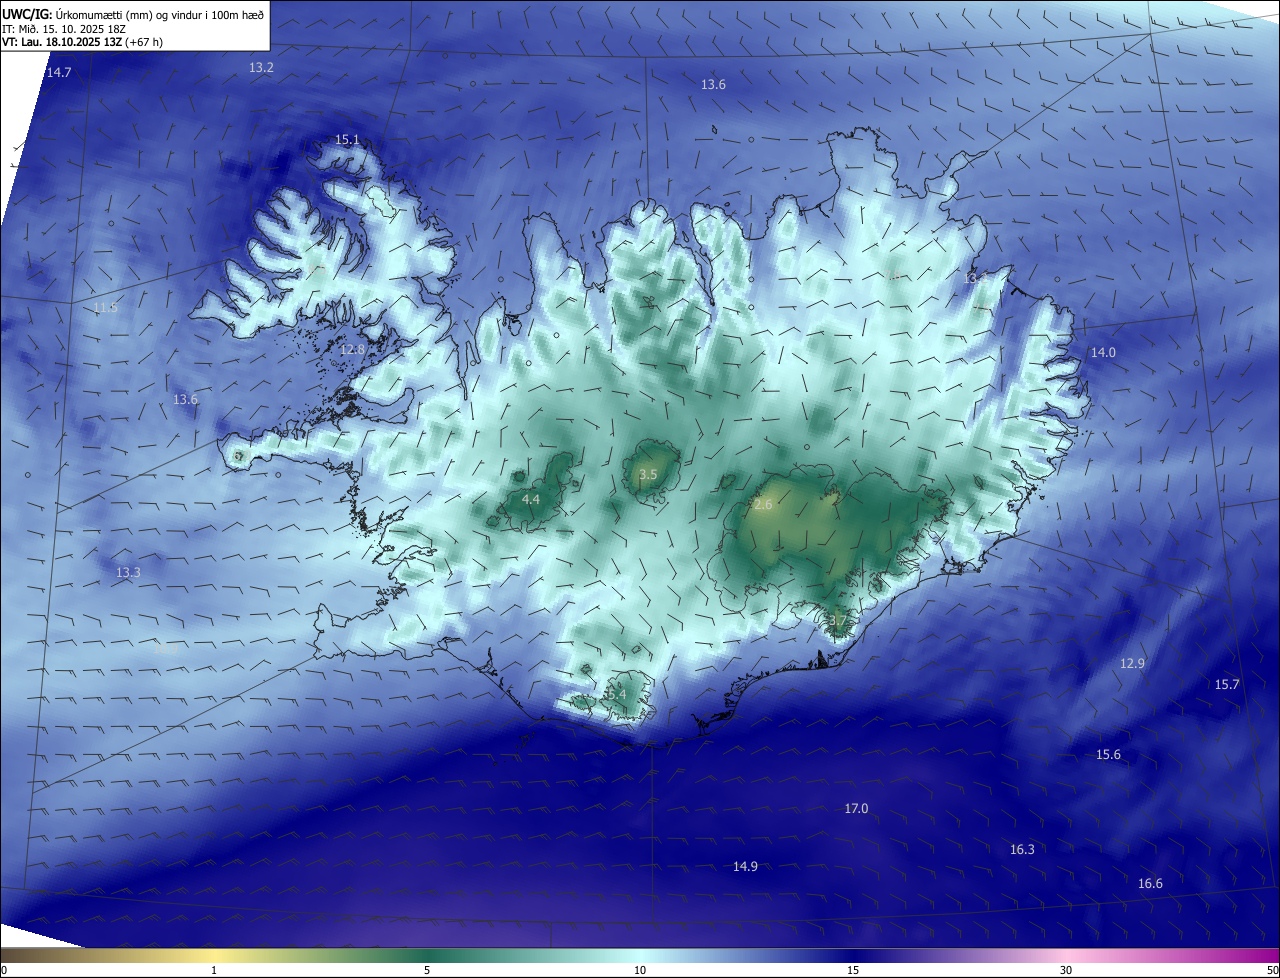Click the '0' tick on the colour scale
The image size is (1280, 978).
point(4,970)
